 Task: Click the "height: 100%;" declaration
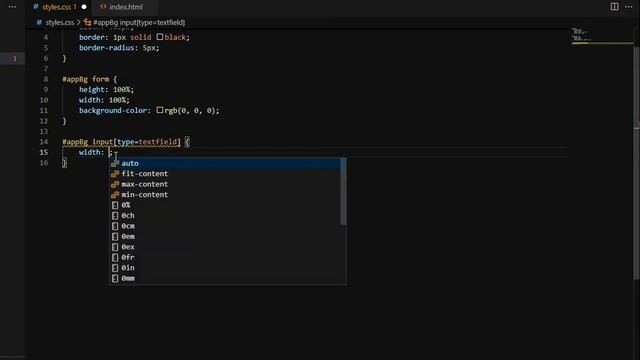click(x=106, y=89)
